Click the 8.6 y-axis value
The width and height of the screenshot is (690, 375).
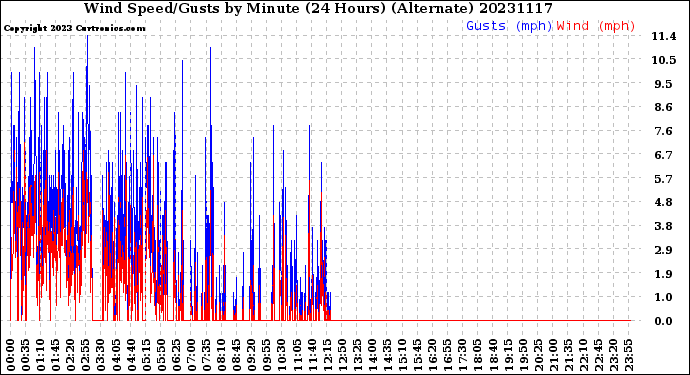pos(664,107)
